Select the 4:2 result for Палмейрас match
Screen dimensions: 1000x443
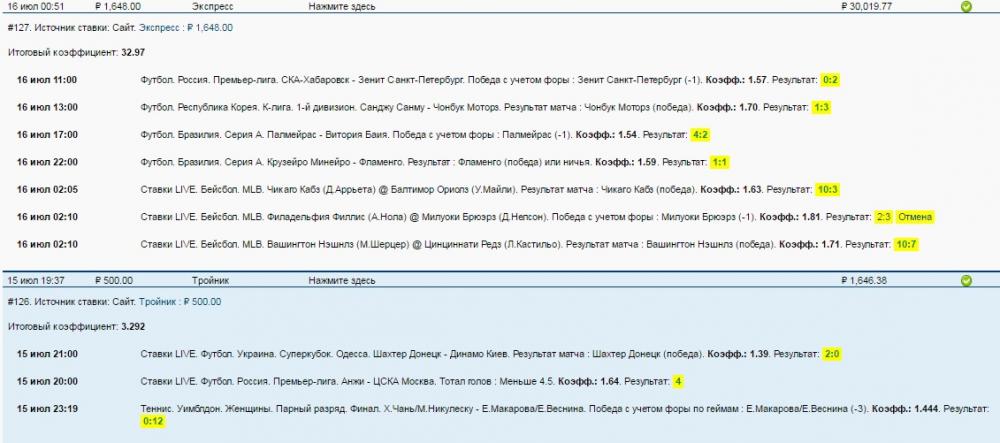tap(700, 134)
